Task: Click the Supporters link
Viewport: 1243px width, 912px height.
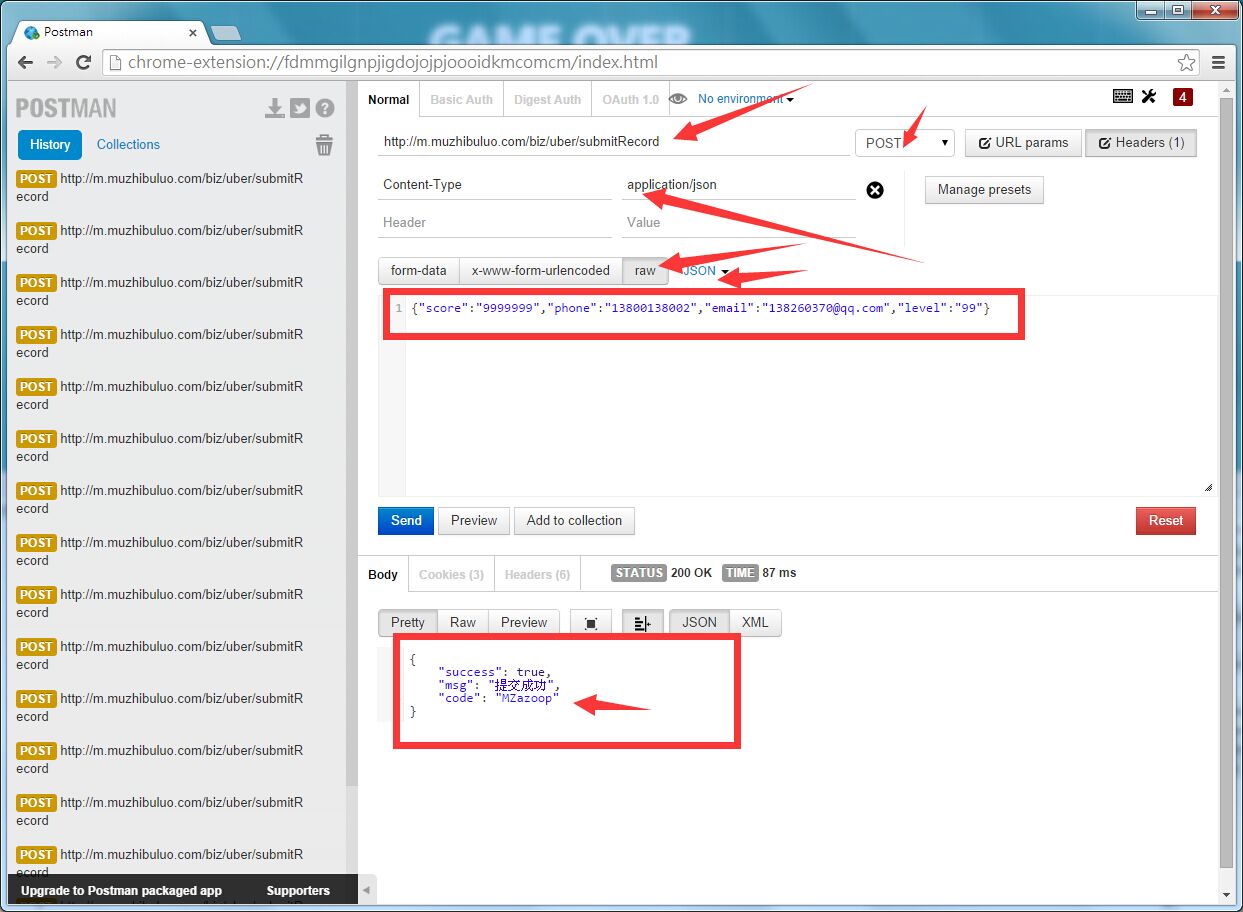Action: [298, 891]
